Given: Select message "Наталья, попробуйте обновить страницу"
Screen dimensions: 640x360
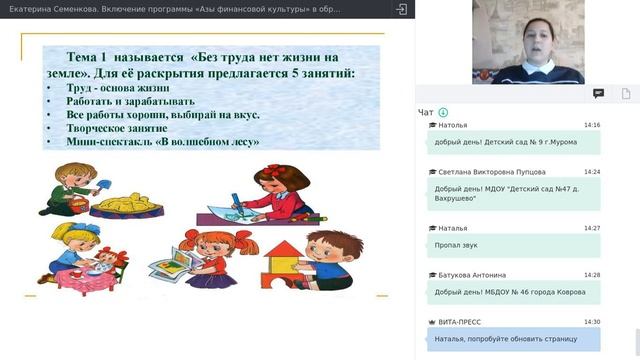Looking at the screenshot, I should [x=513, y=339].
